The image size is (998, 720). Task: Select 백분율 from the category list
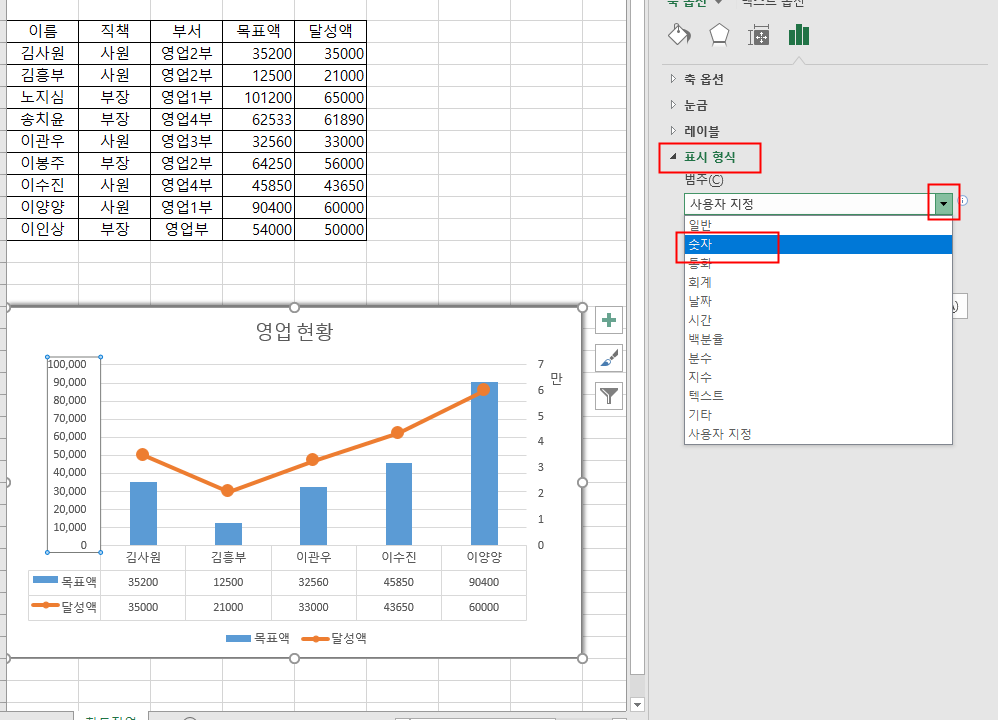point(818,339)
